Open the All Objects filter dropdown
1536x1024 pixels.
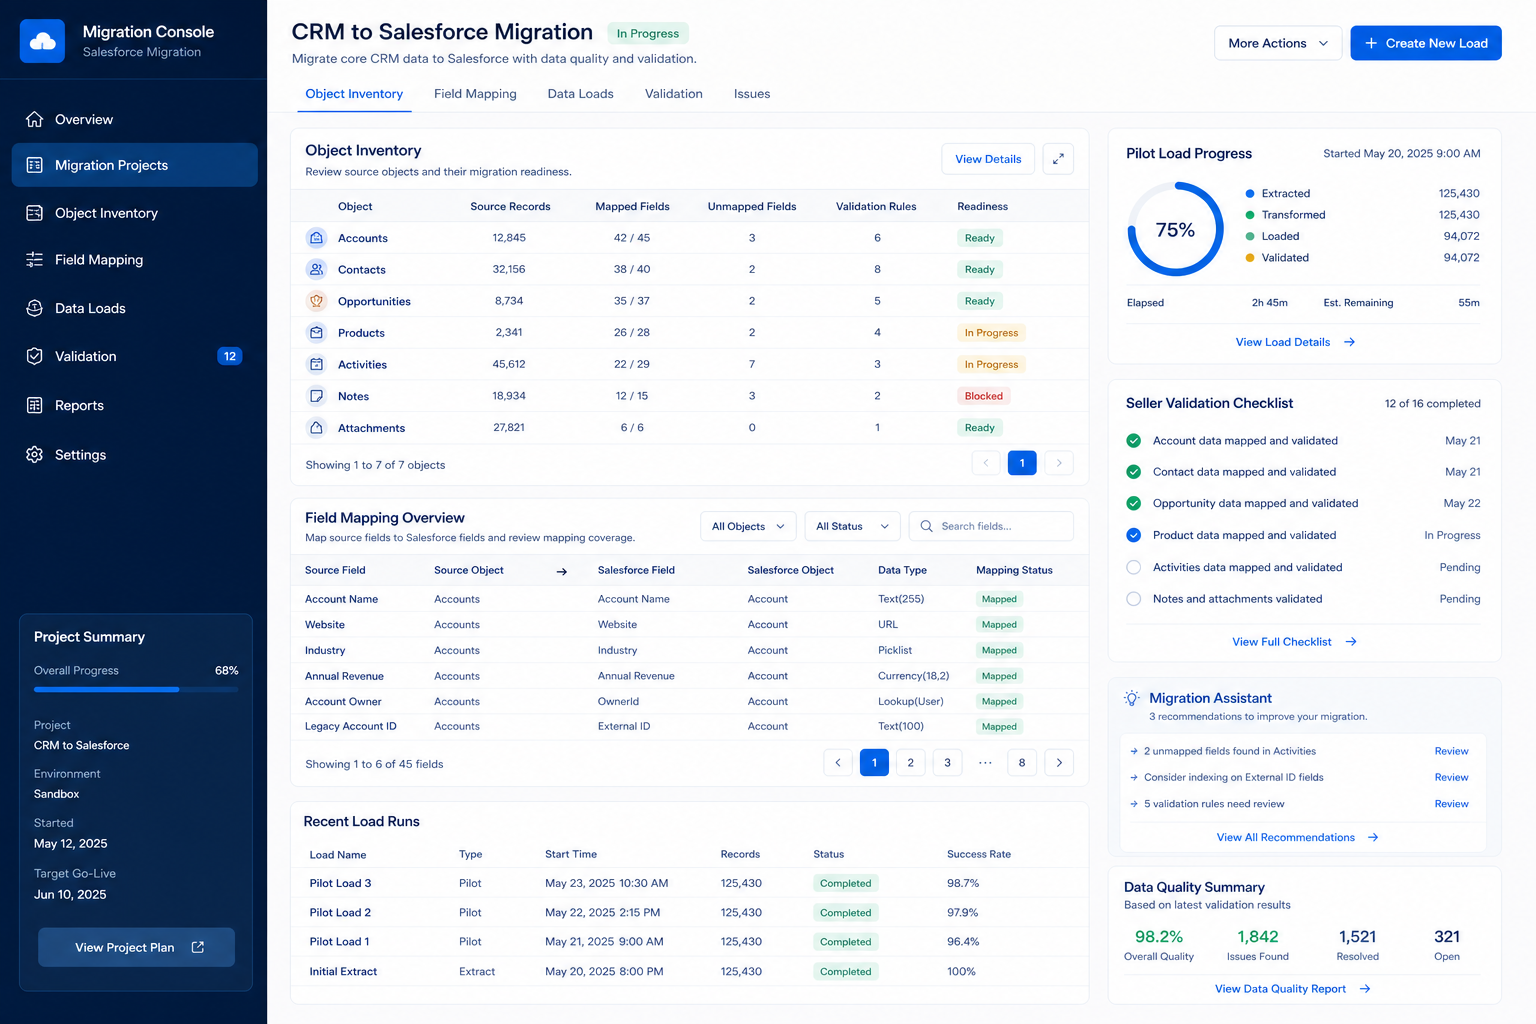point(748,526)
